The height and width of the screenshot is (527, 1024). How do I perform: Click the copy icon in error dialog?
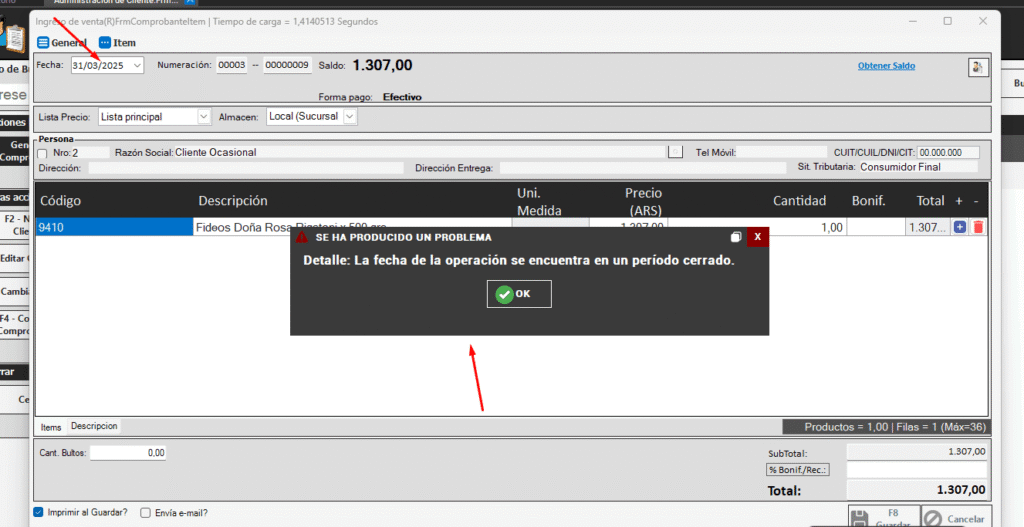[736, 237]
